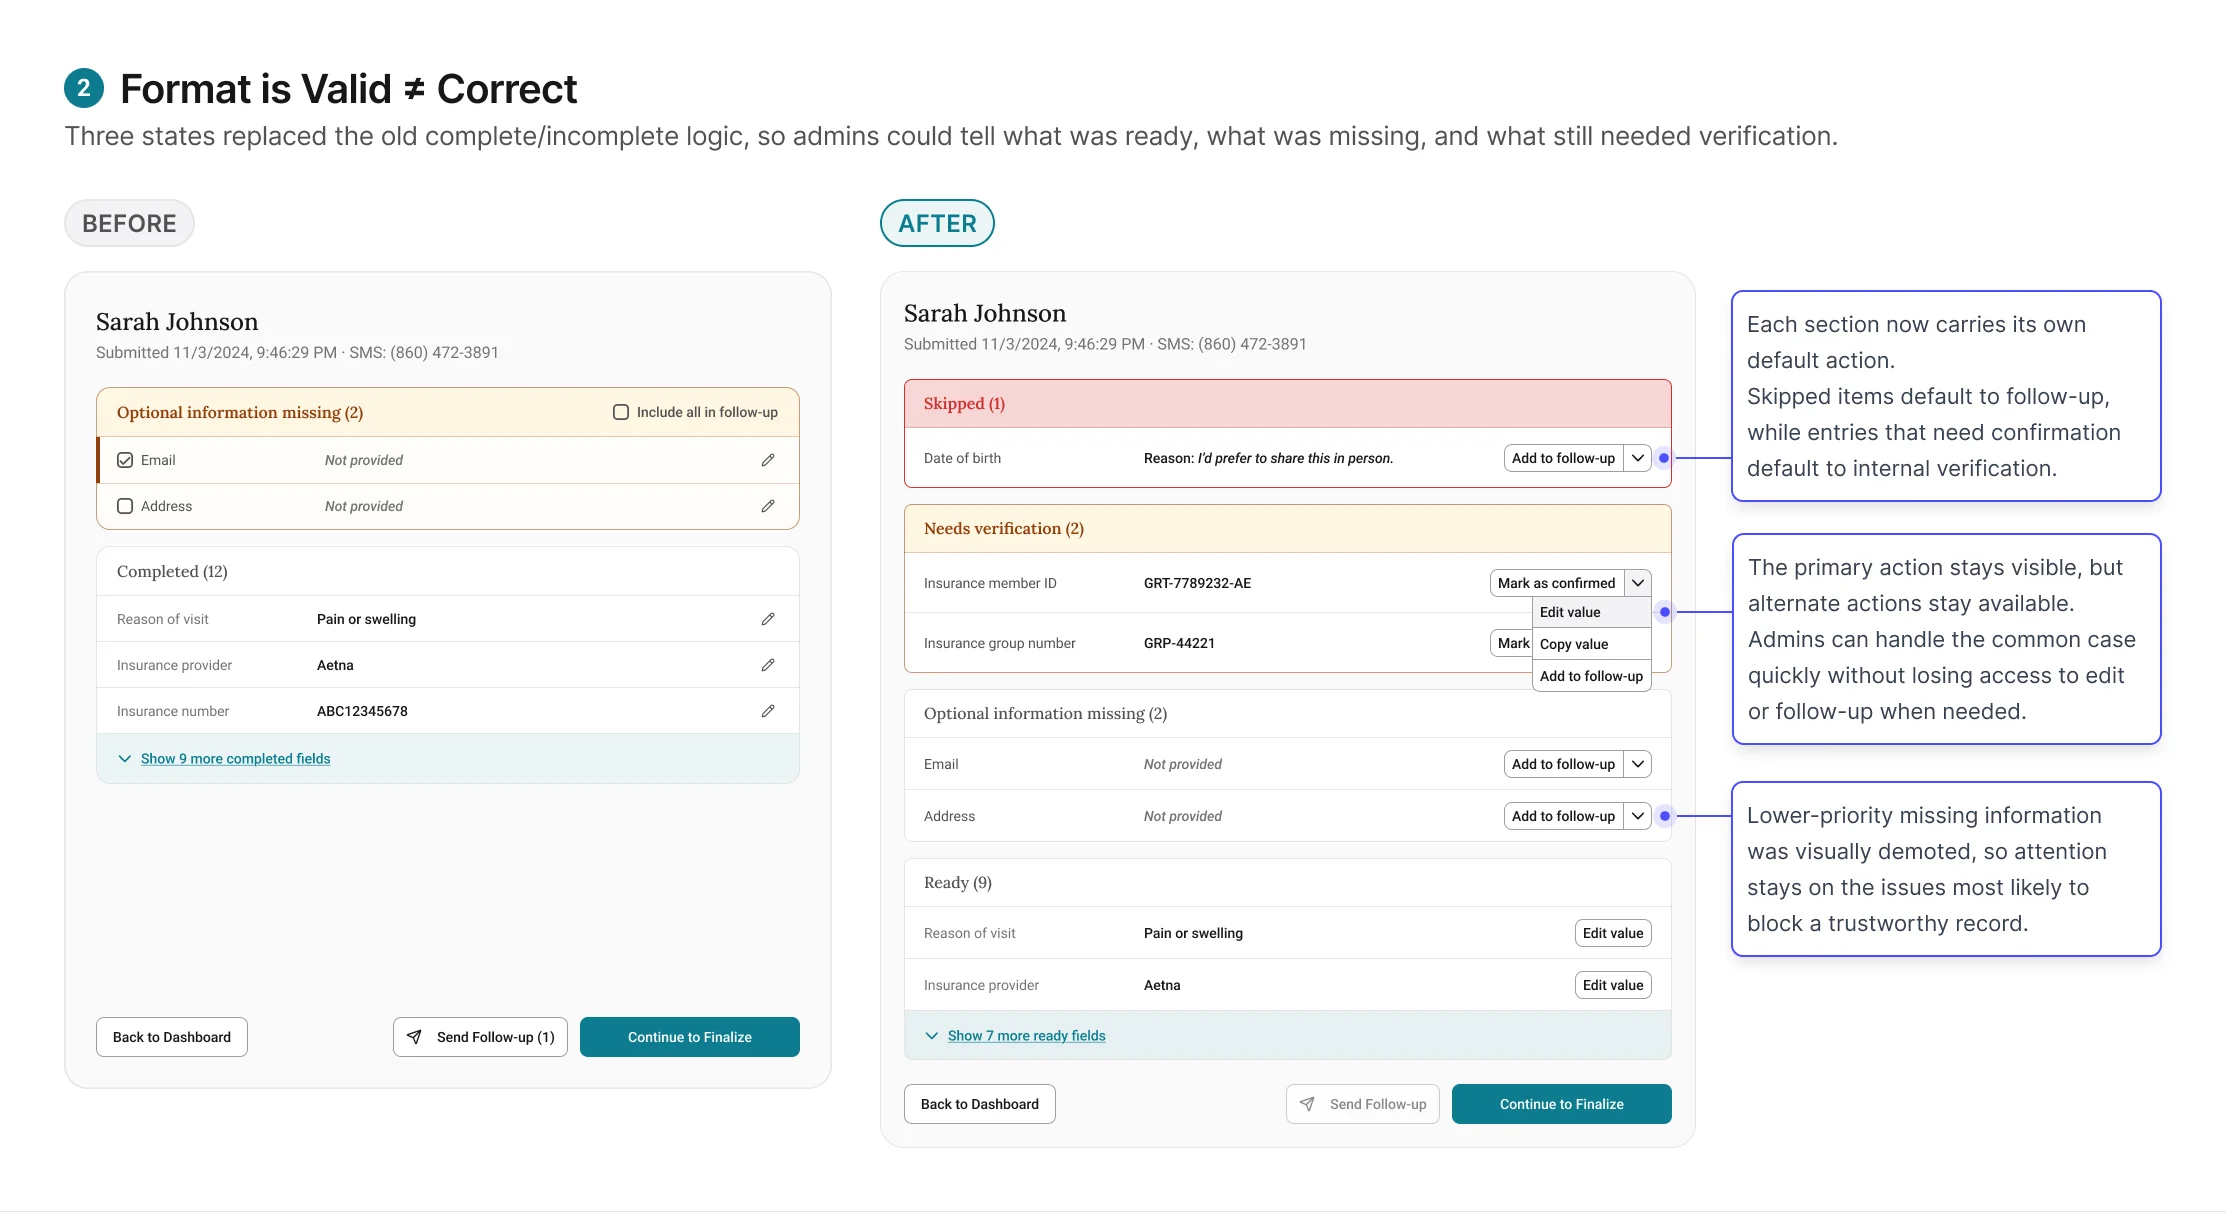Click the blue annotation dot beside Address follow-up
Screen dimensions: 2226x1212
coord(1664,816)
